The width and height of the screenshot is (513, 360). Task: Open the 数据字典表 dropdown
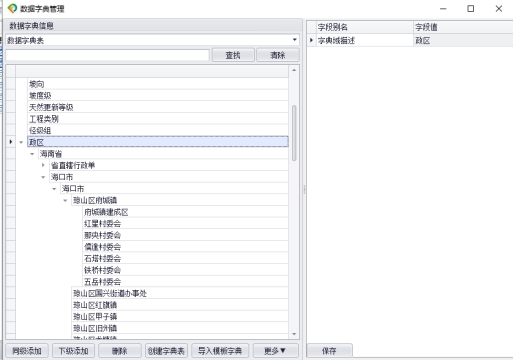coord(295,40)
